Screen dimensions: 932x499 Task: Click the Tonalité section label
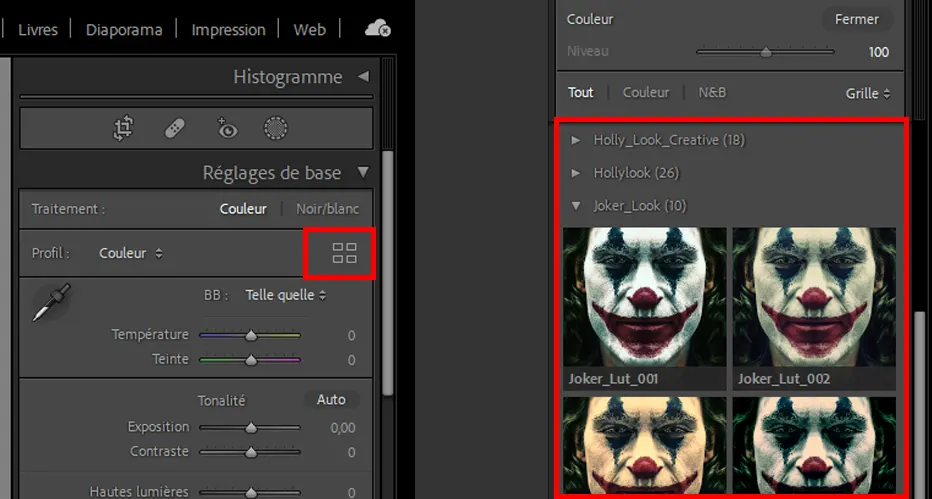point(222,401)
